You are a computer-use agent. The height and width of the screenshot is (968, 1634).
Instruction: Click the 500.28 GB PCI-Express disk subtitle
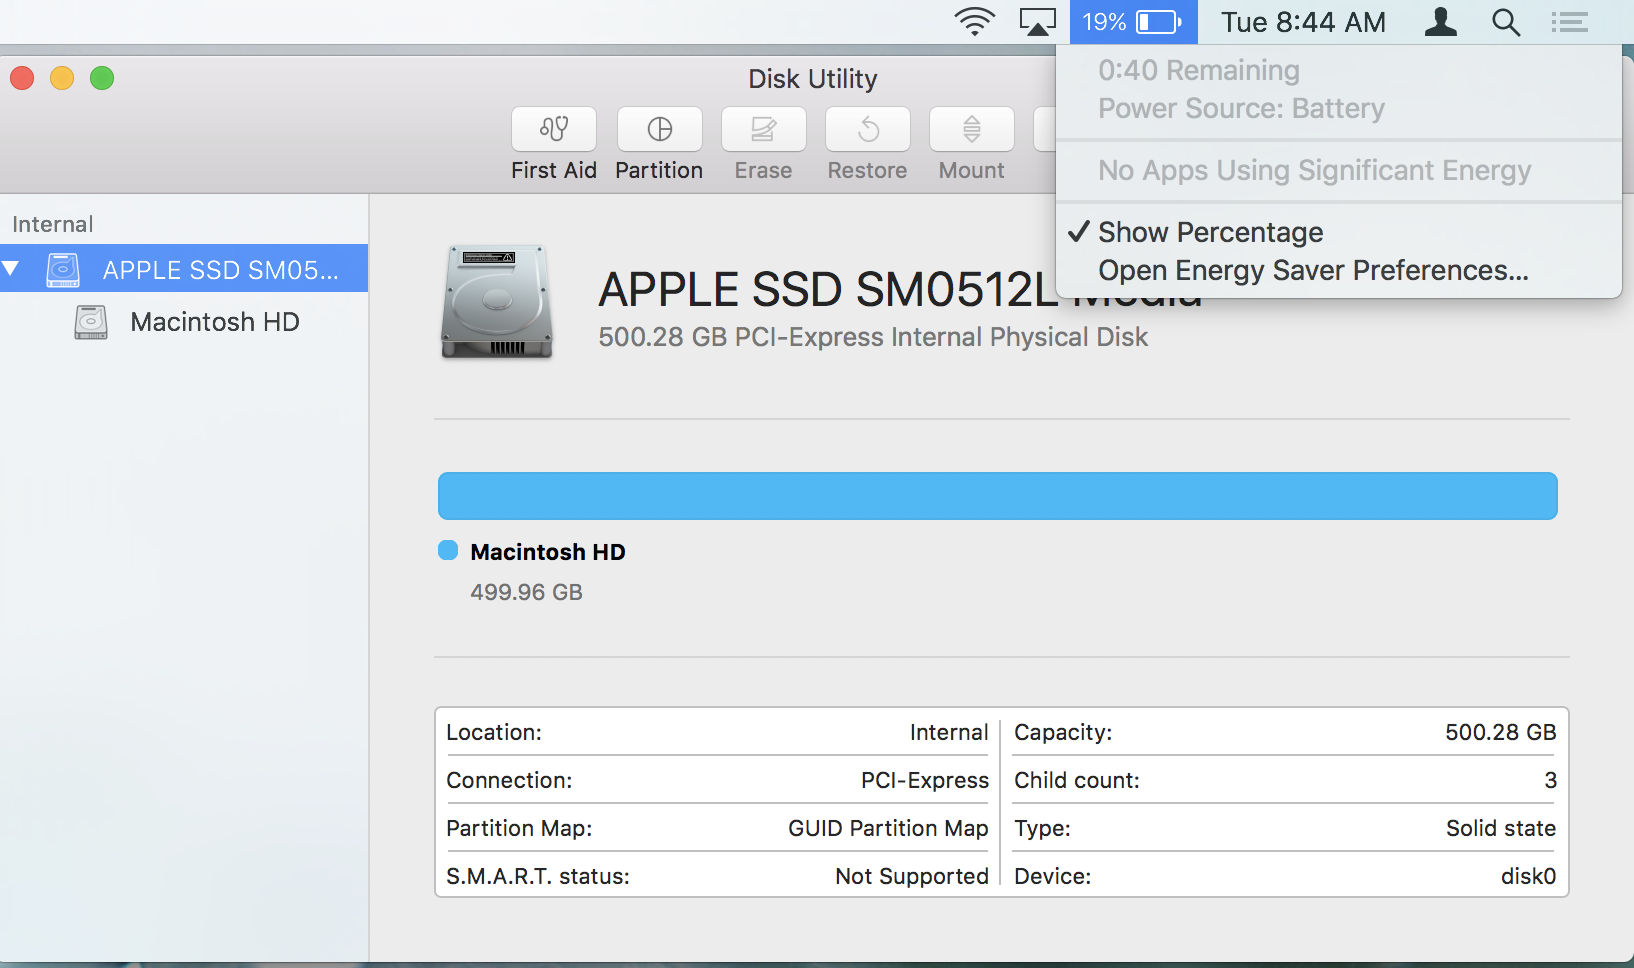tap(873, 337)
